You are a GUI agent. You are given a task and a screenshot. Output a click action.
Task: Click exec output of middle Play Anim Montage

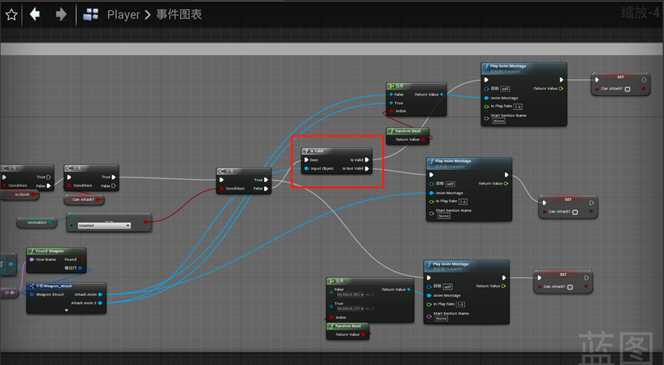click(507, 174)
